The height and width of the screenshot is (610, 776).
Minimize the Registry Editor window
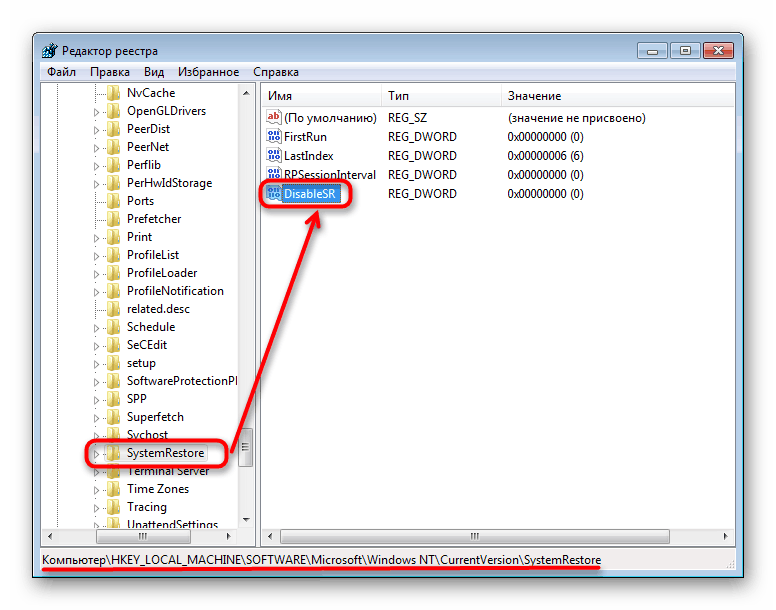(x=652, y=51)
